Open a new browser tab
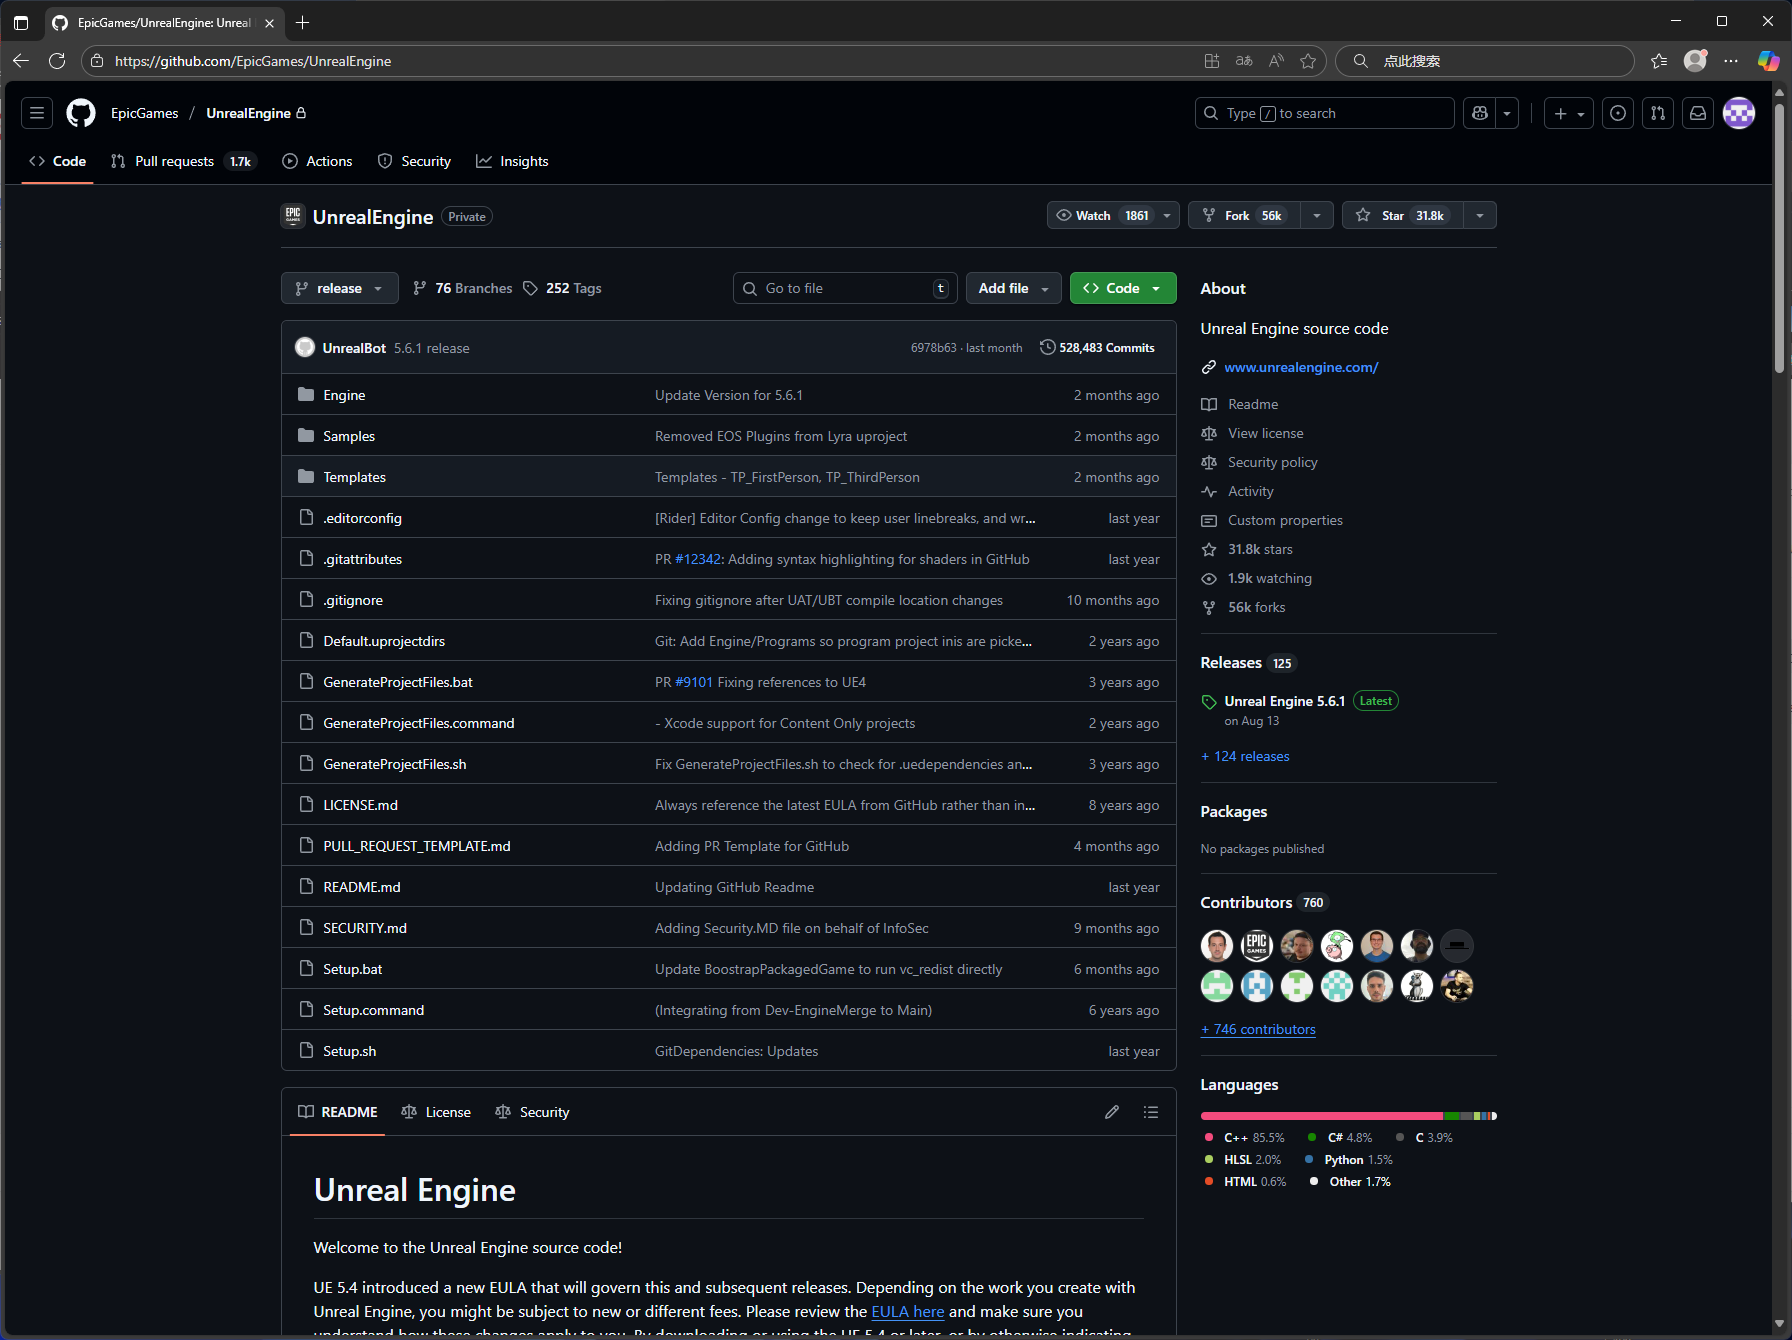This screenshot has width=1792, height=1340. (302, 22)
